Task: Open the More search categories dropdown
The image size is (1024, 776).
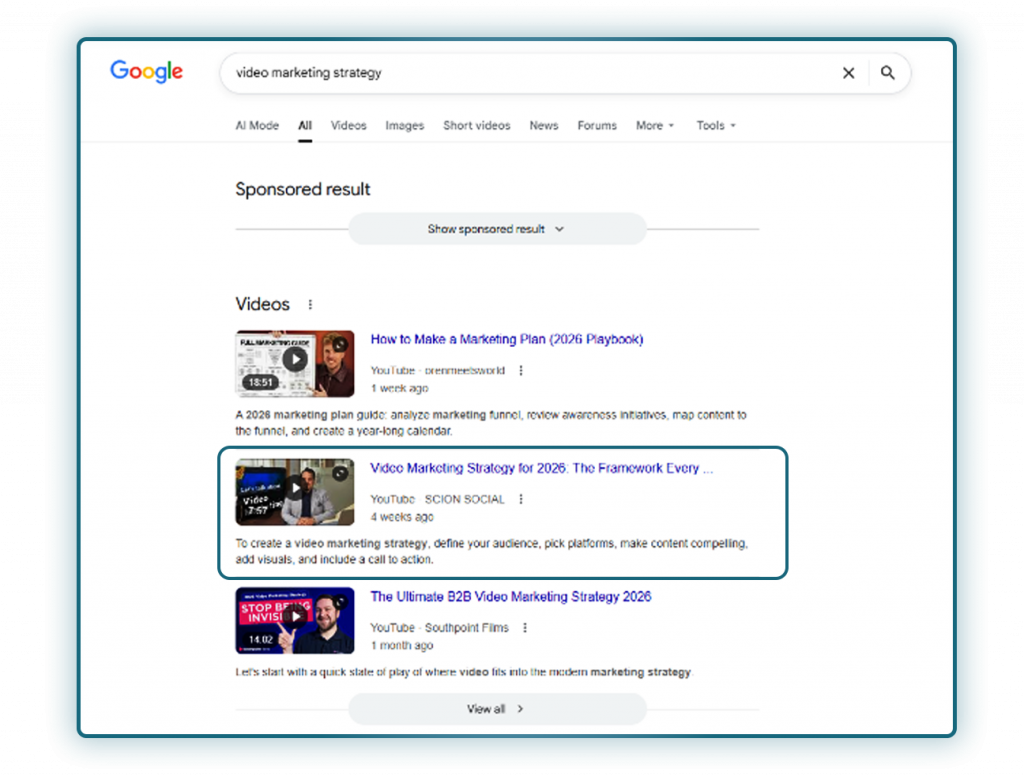Action: coord(654,125)
